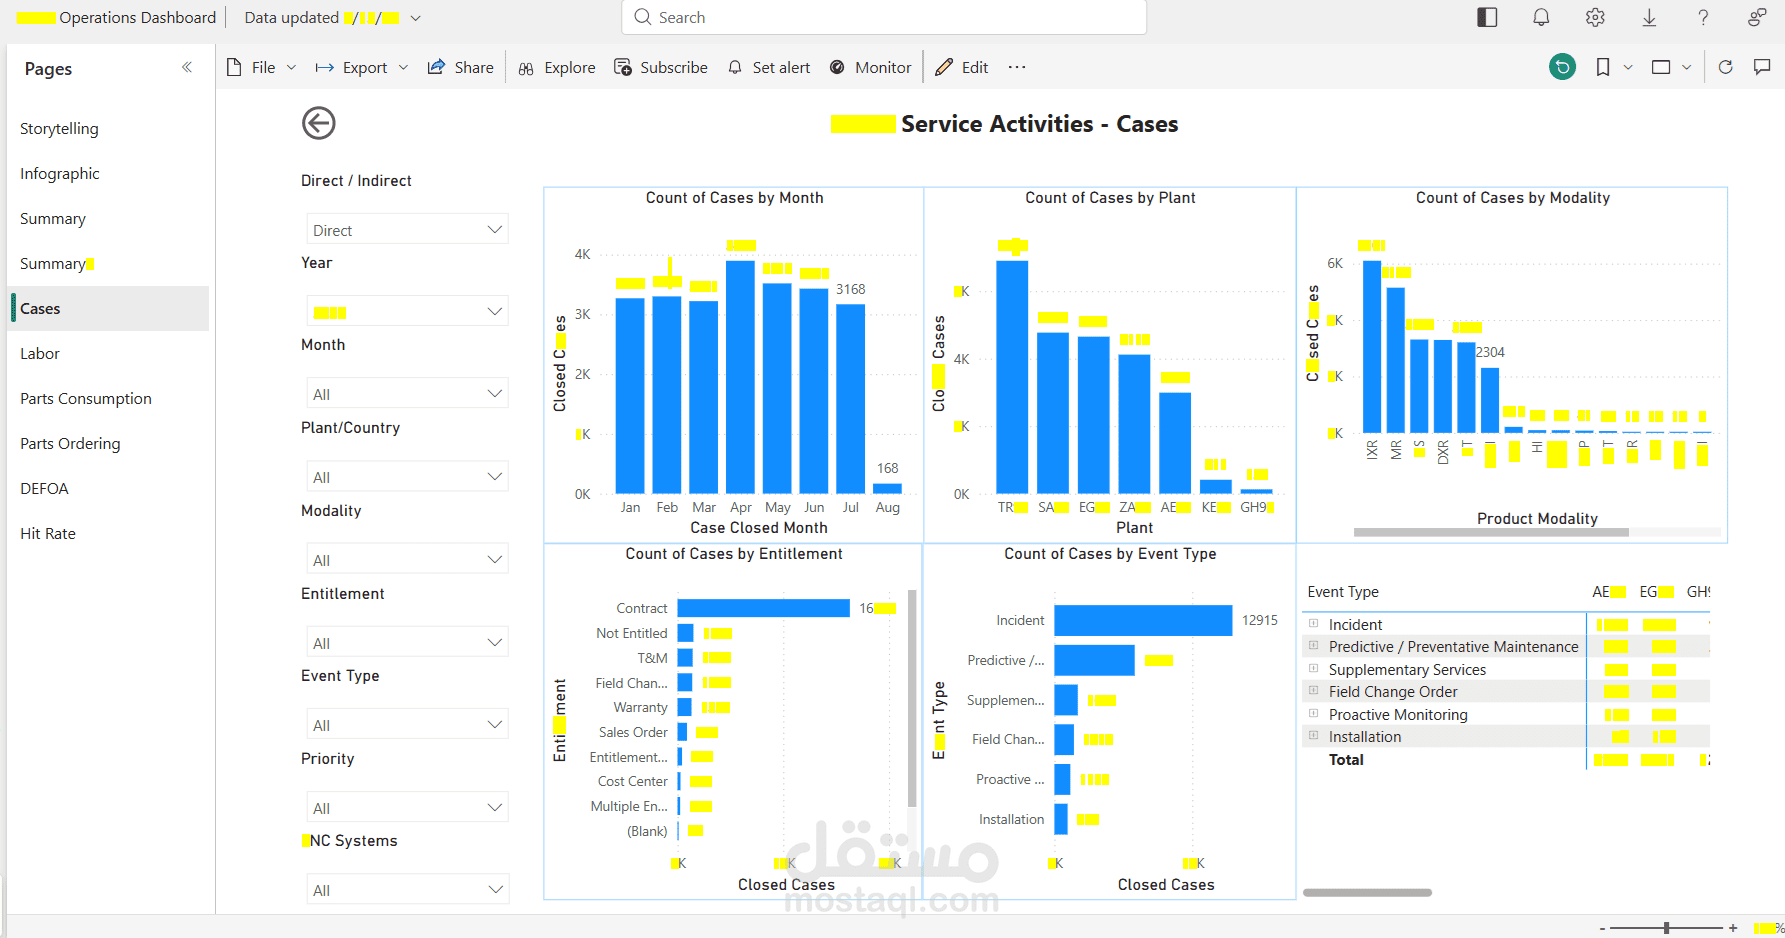Expand the Field Change Order row
Viewport: 1785px width, 938px height.
1314,691
